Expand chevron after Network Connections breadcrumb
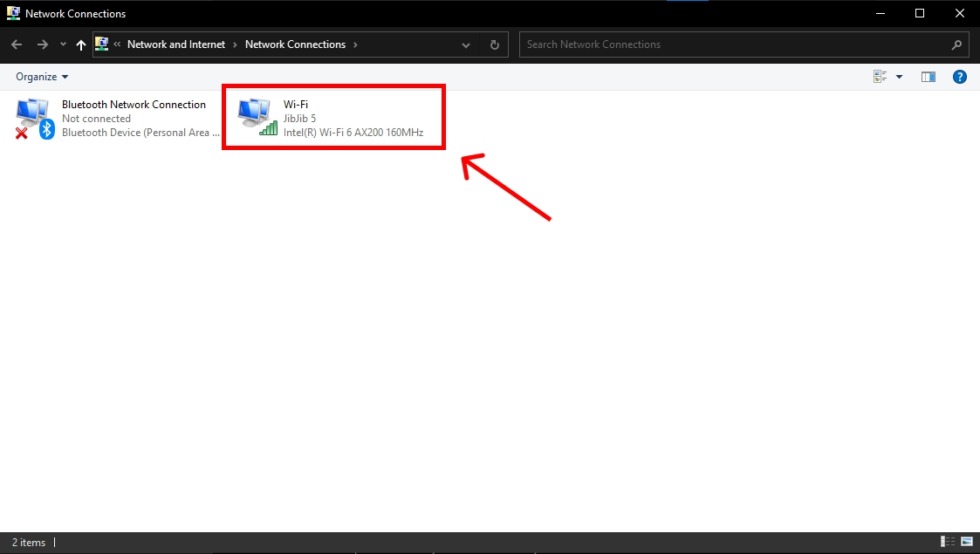Viewport: 980px width, 554px height. (x=356, y=44)
